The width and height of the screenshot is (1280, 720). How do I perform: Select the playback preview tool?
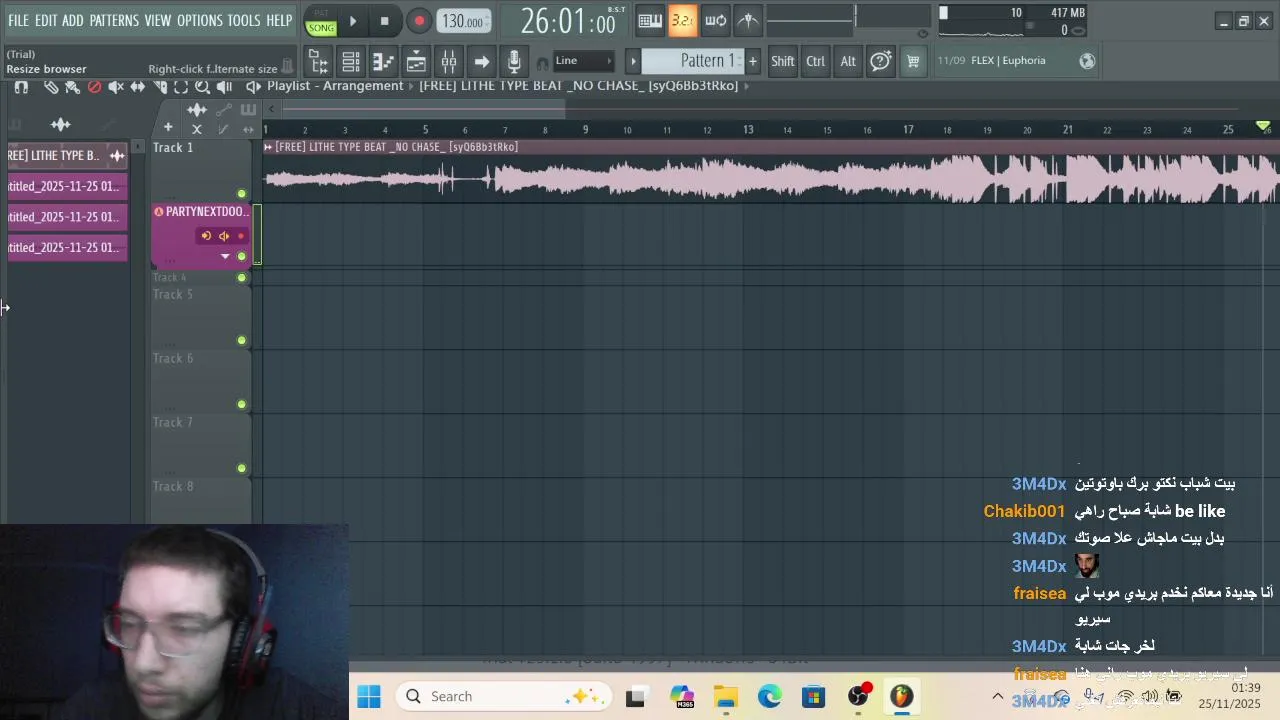[224, 87]
